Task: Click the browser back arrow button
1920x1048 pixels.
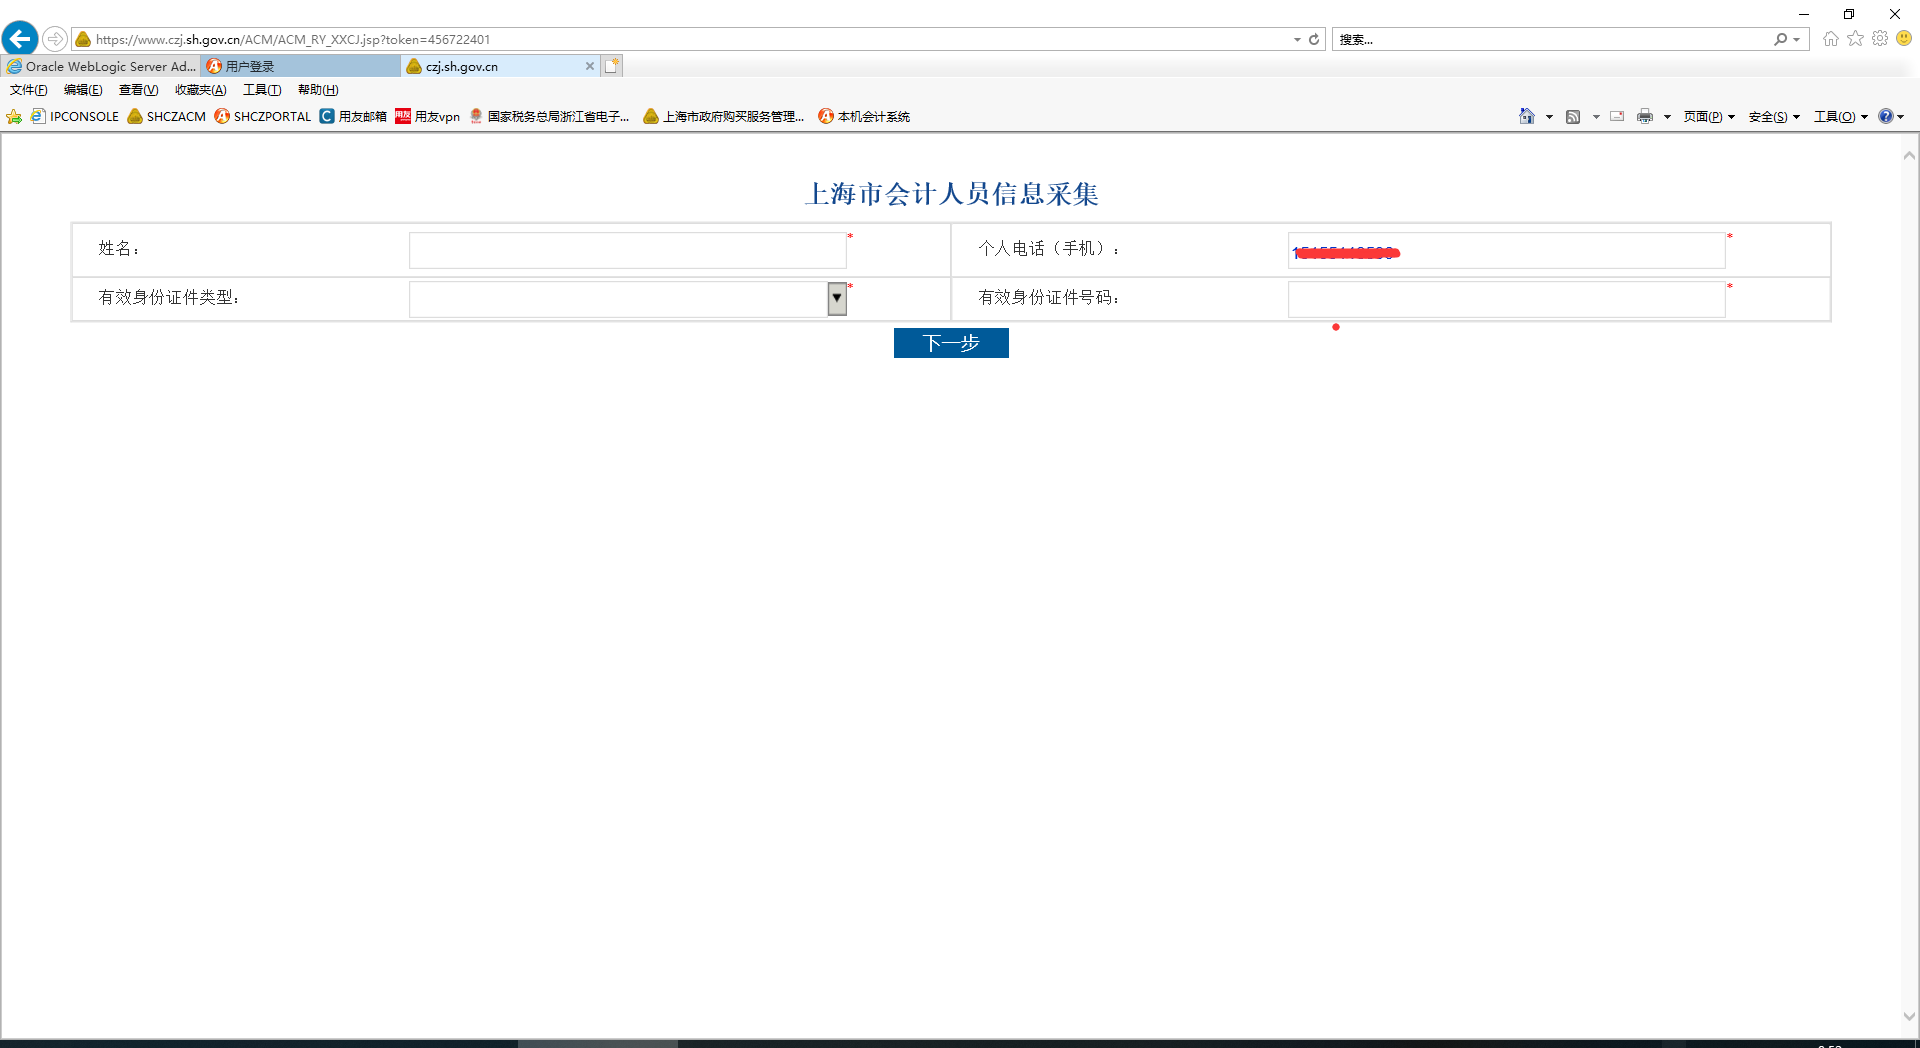Action: point(20,39)
